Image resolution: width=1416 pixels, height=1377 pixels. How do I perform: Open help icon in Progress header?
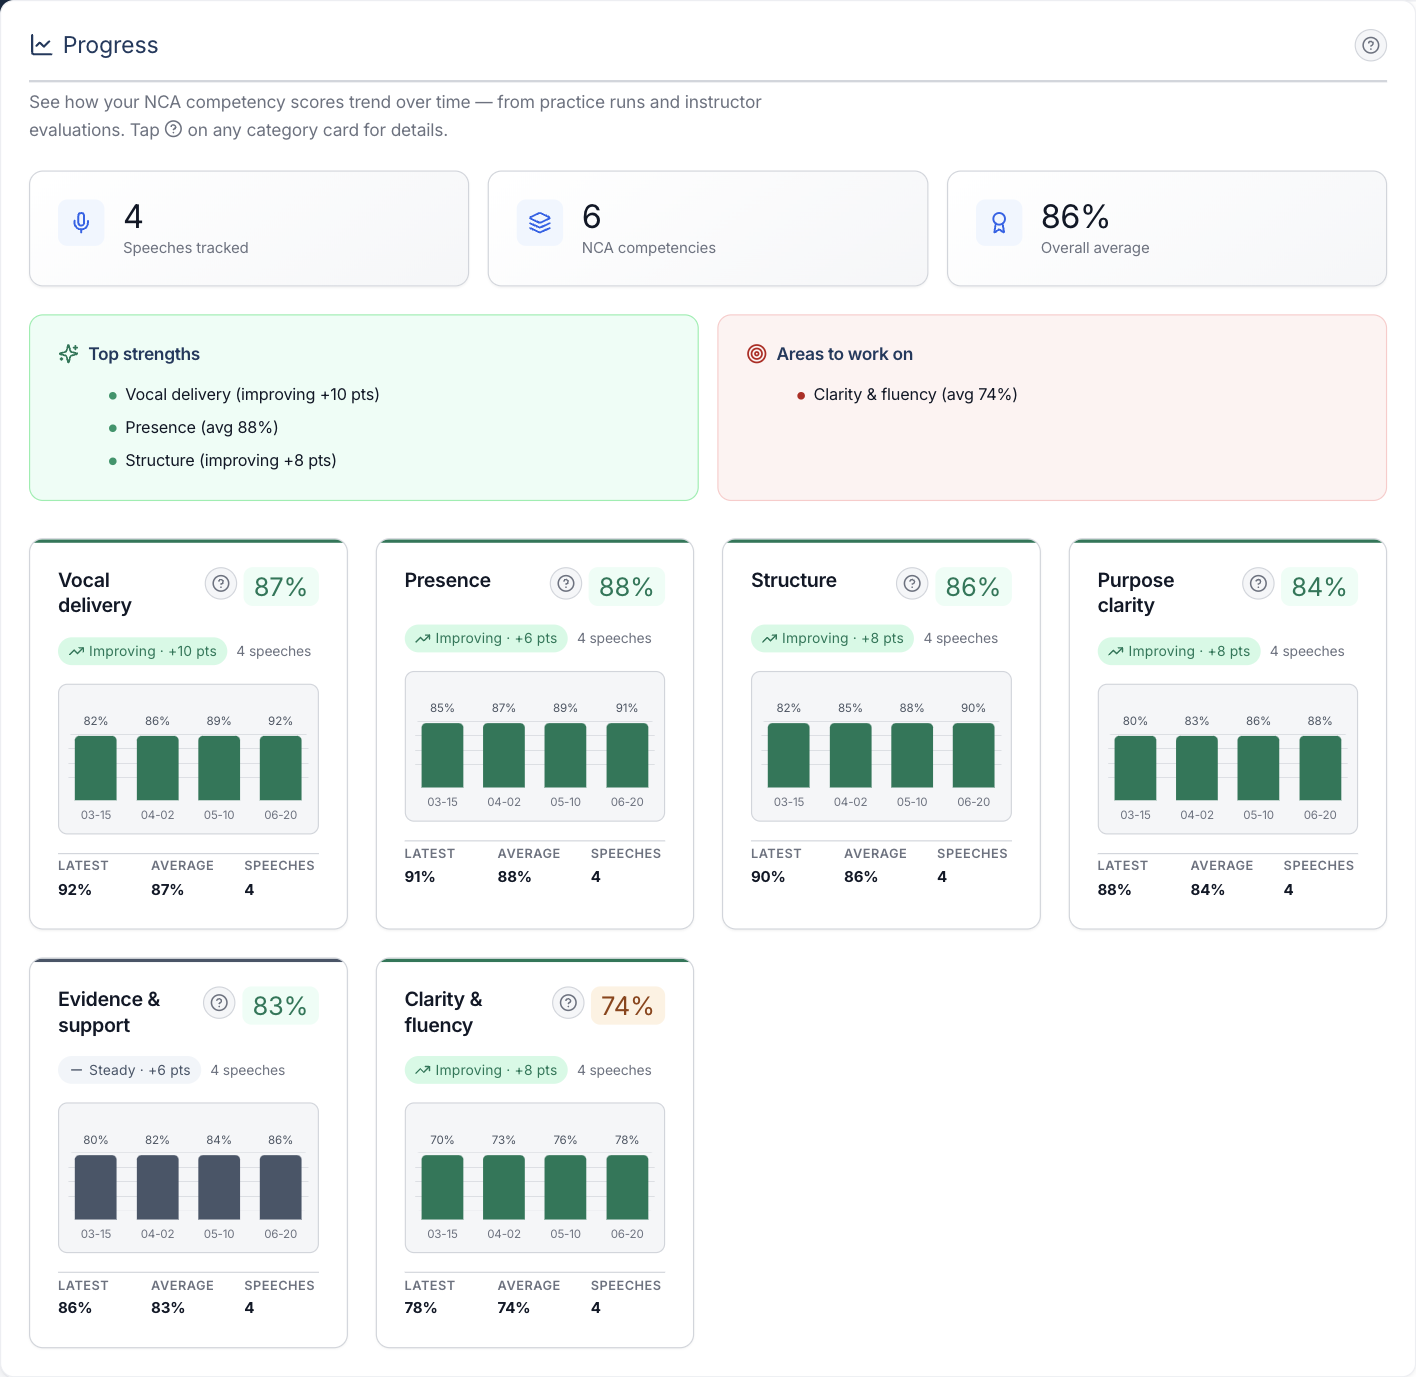1370,45
